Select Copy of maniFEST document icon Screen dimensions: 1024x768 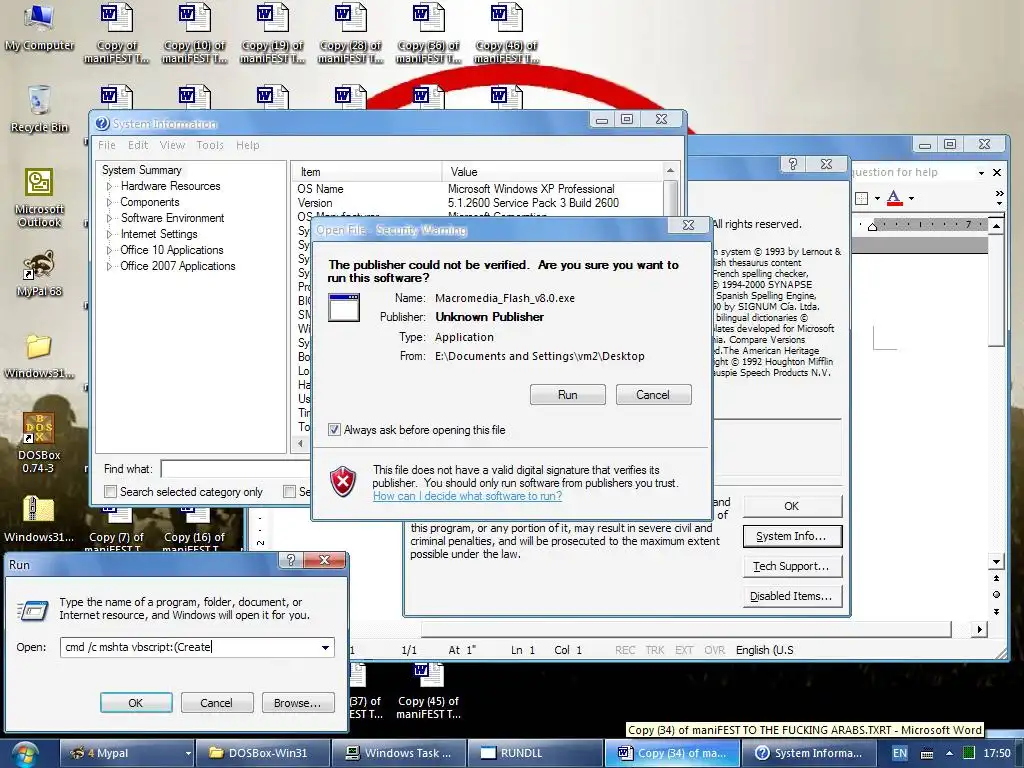(x=116, y=33)
